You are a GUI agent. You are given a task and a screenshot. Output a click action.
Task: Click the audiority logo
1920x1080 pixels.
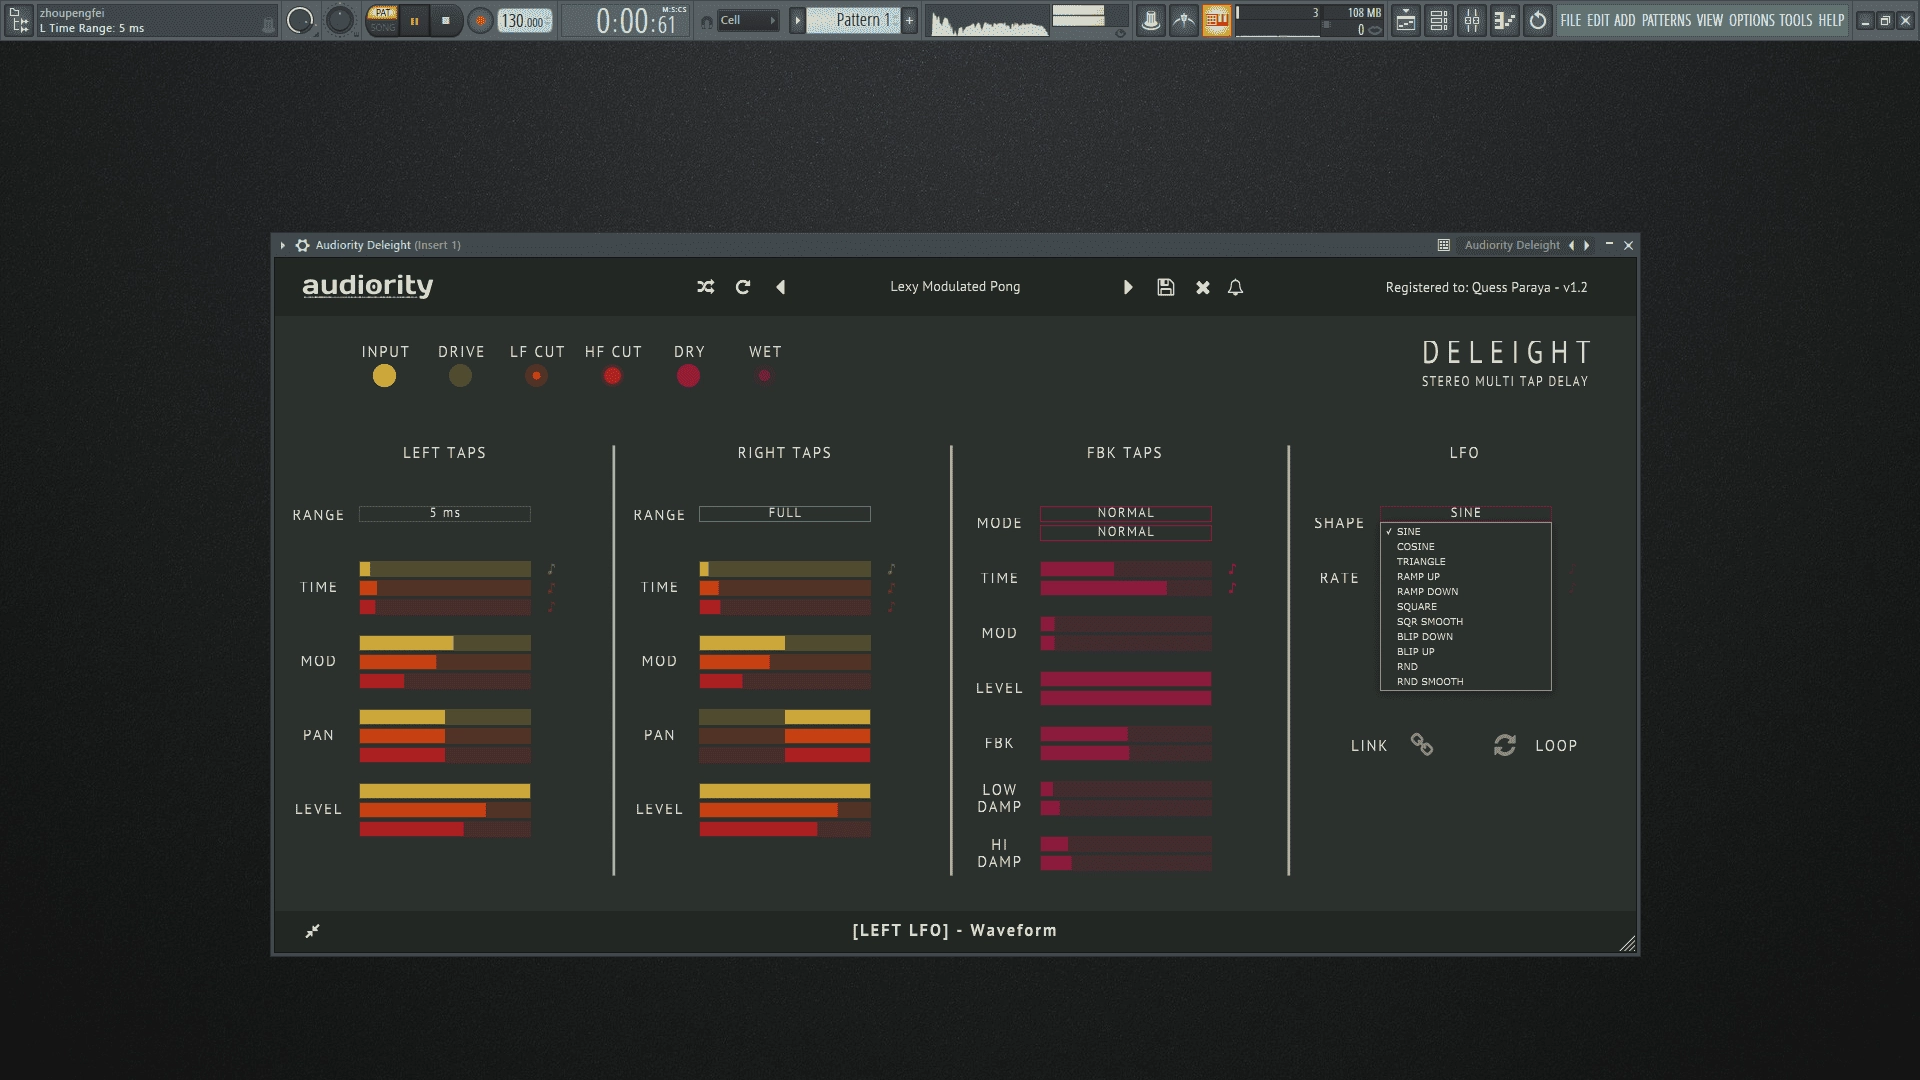click(368, 286)
